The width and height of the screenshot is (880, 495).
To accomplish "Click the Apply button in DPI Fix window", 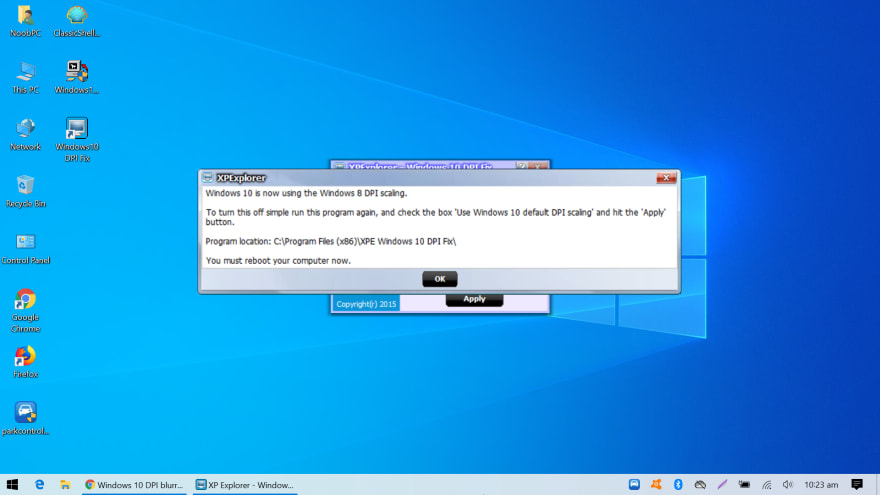I will point(474,300).
